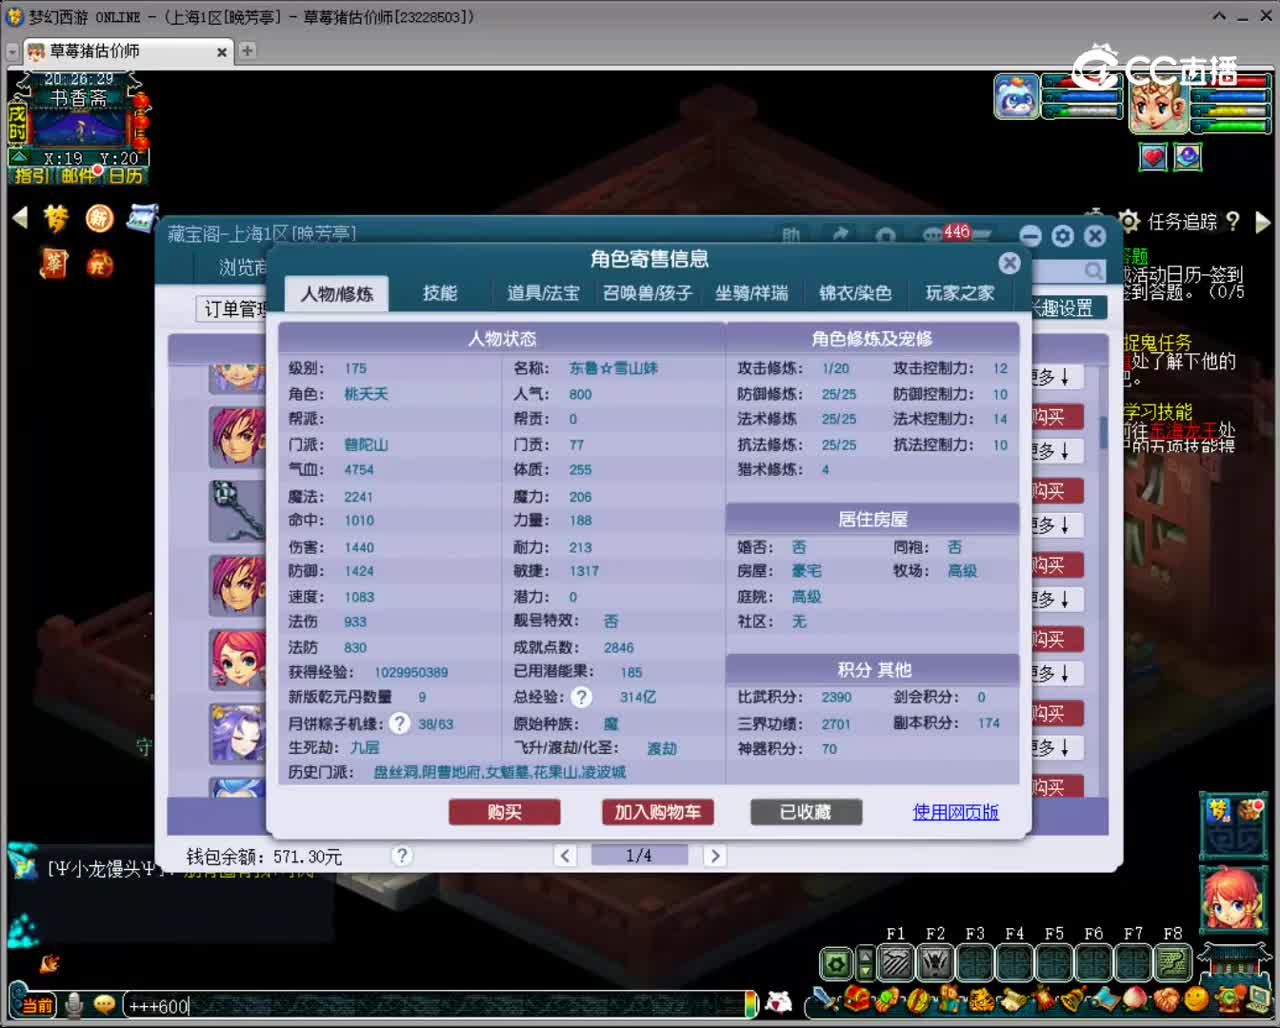
Task: Click the blue orb icon under character portrait
Action: pos(1188,157)
